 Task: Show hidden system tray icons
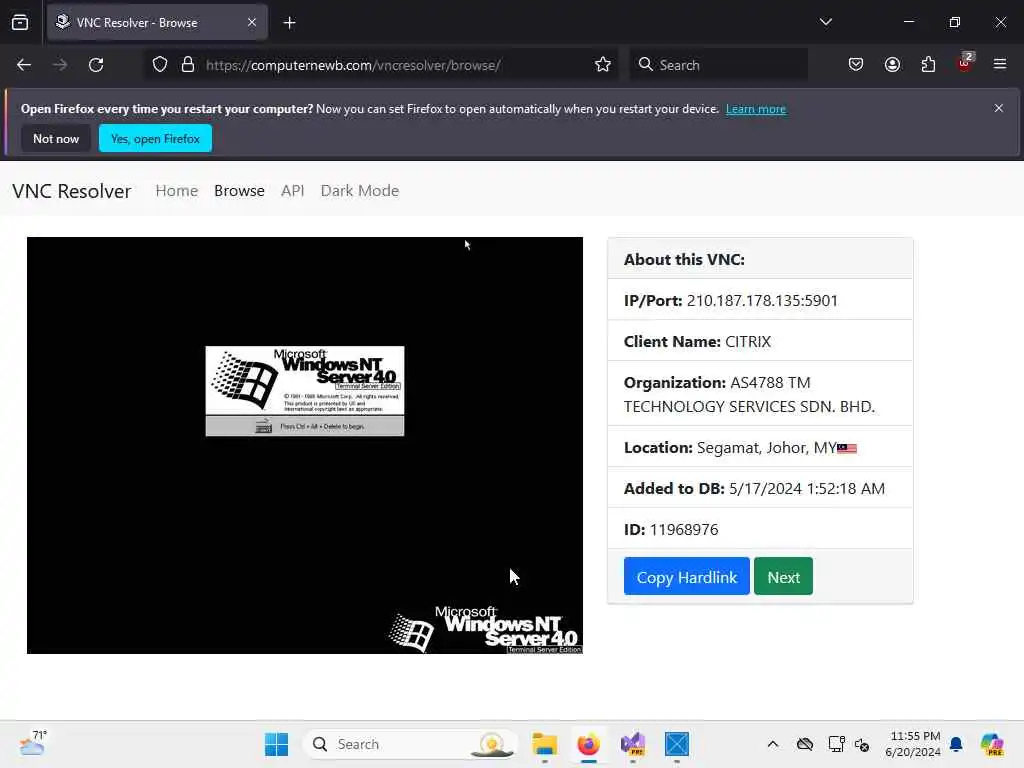coord(773,744)
